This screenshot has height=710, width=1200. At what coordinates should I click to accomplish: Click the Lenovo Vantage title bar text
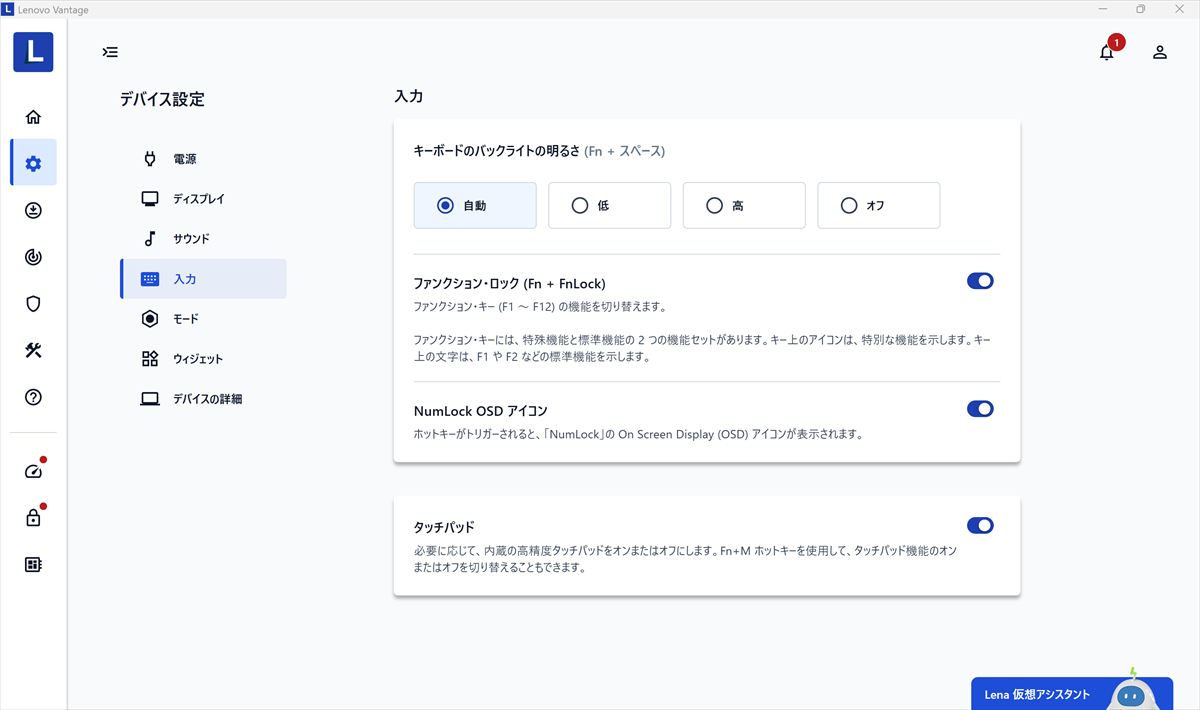click(53, 9)
